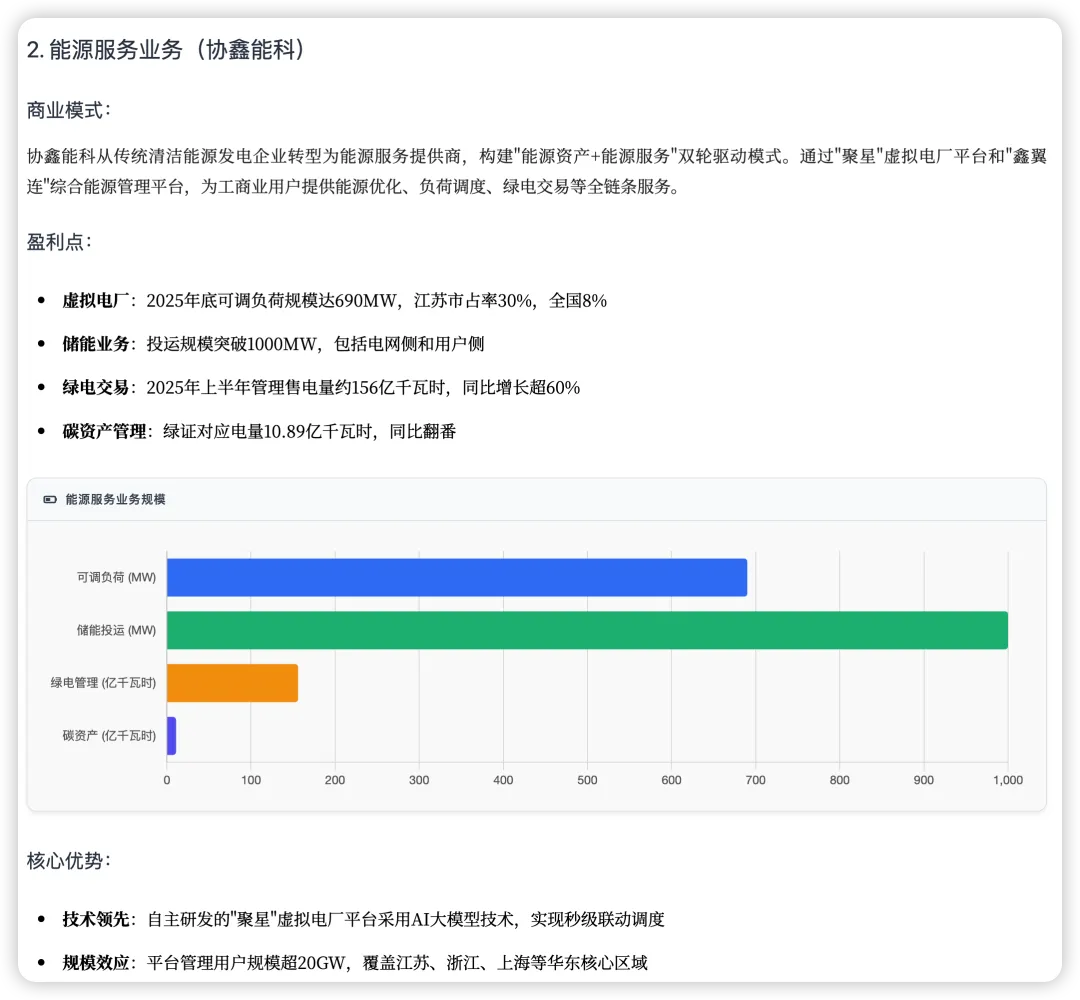Image resolution: width=1080 pixels, height=1000 pixels.
Task: Click the green 储能投运 (MW) bar
Action: (x=587, y=630)
